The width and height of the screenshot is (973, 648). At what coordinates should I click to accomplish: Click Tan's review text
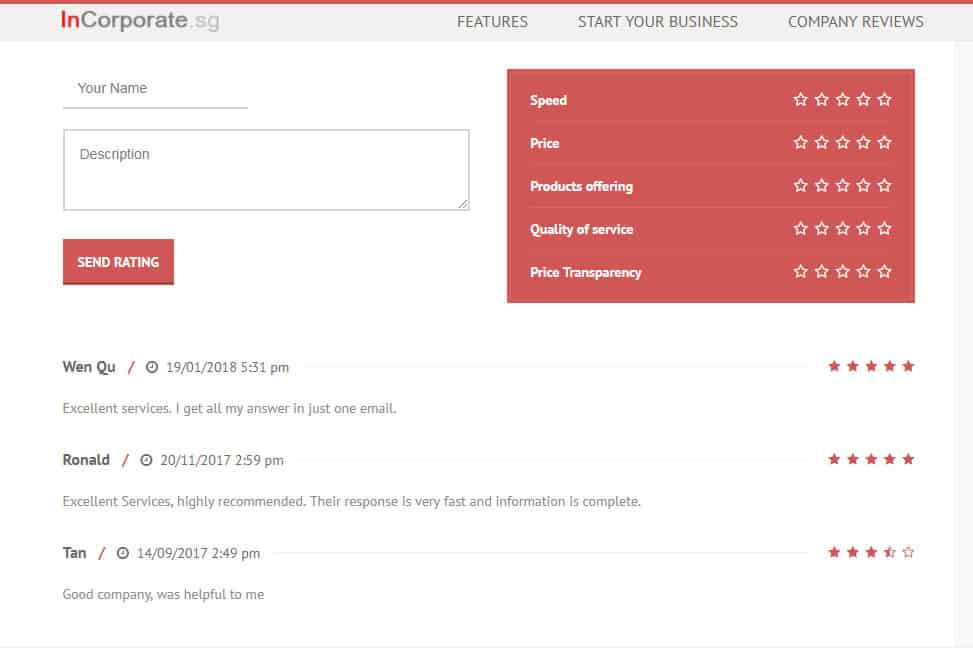[163, 595]
